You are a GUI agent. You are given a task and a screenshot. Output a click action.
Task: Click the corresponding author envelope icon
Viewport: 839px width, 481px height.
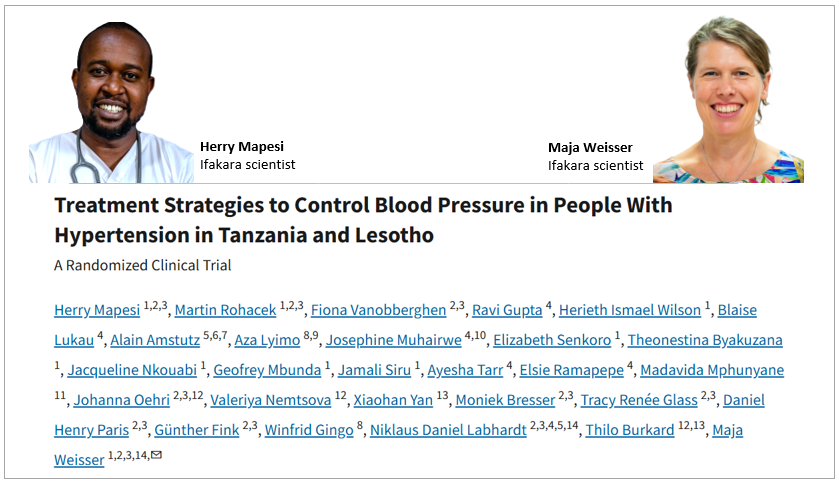156,457
